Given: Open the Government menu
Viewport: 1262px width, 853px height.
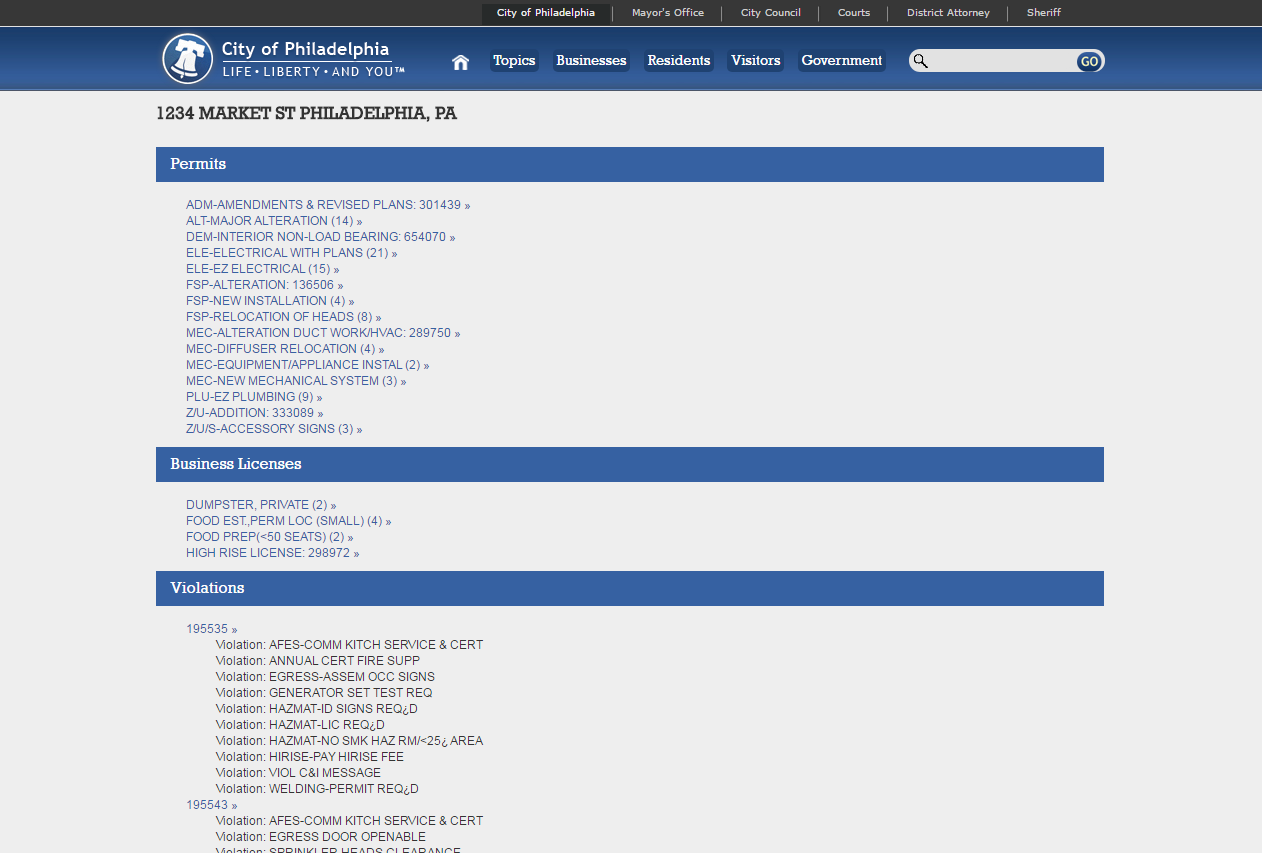Looking at the screenshot, I should [x=842, y=61].
